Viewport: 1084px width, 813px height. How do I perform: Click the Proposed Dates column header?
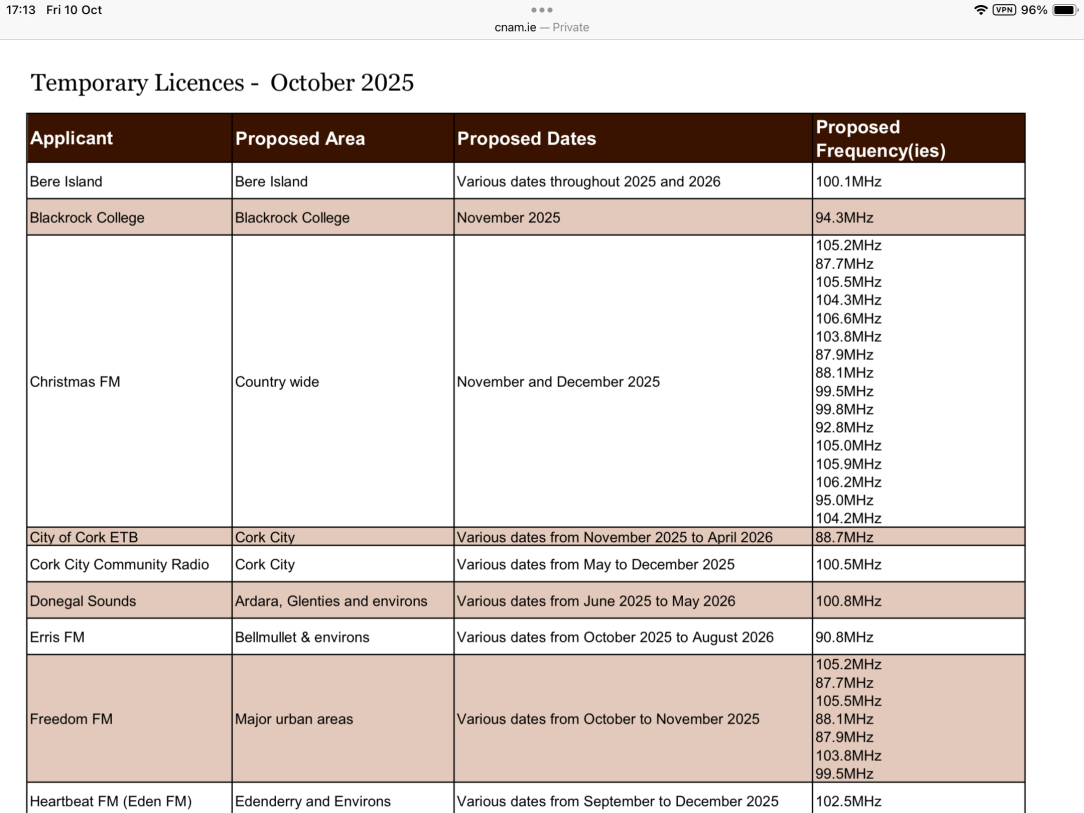coord(633,138)
